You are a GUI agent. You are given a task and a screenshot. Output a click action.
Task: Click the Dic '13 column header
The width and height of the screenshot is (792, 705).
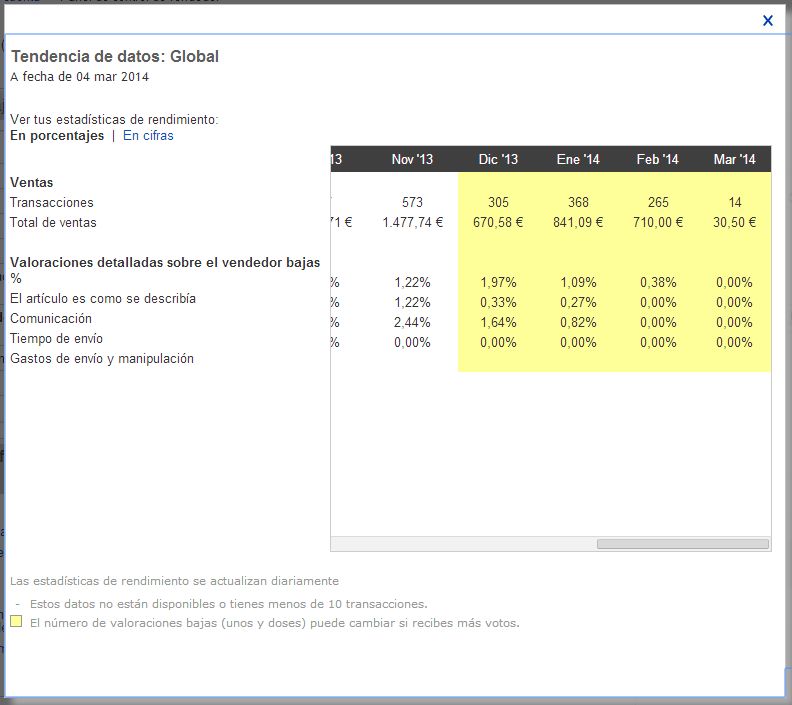click(x=498, y=160)
